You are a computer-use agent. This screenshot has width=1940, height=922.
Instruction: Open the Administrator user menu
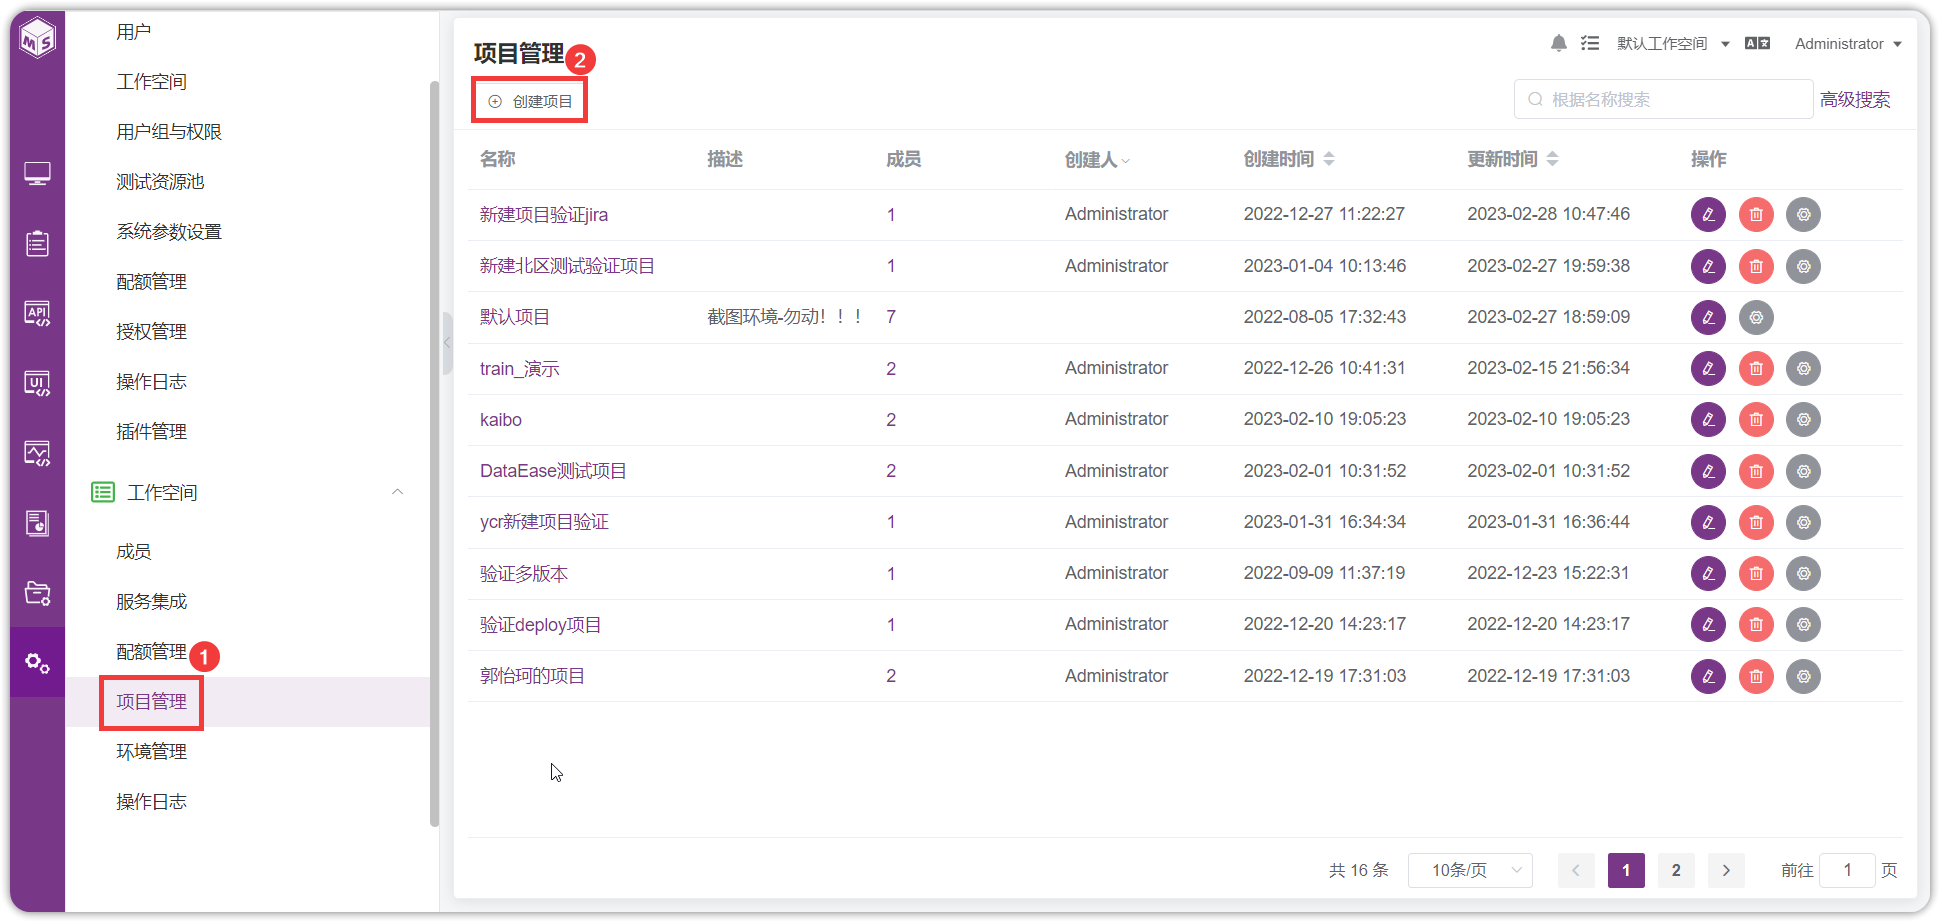(1847, 43)
